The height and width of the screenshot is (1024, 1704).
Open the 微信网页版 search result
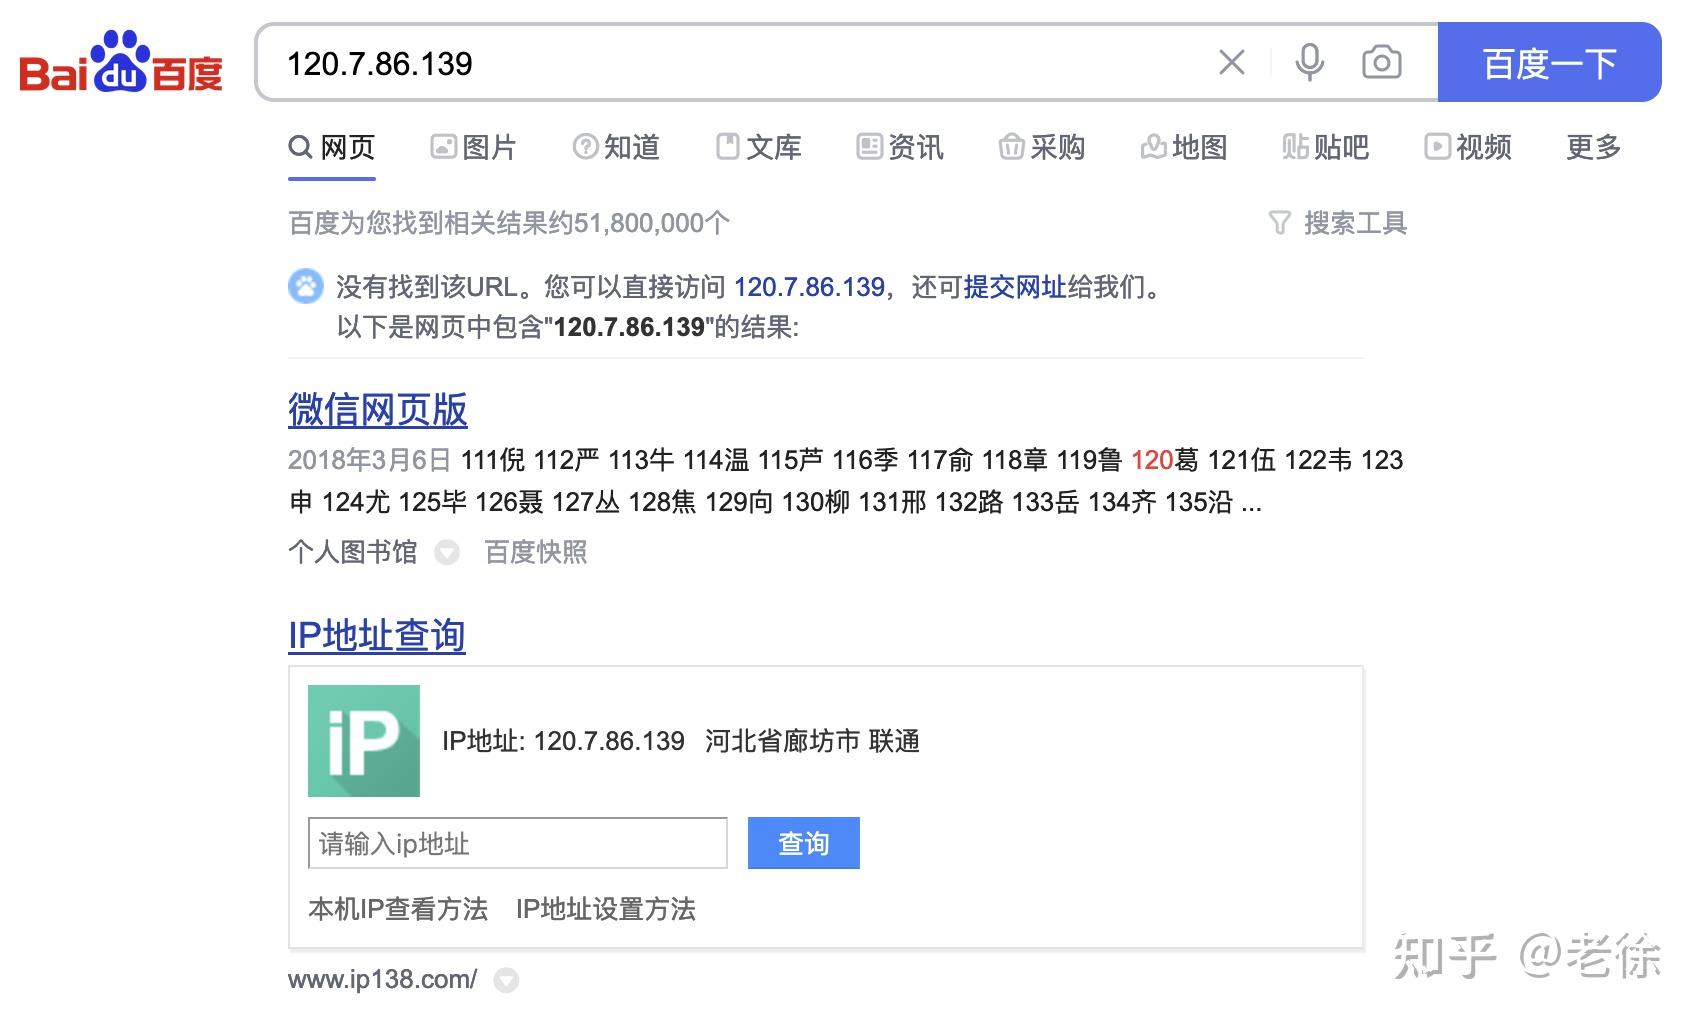[x=376, y=410]
